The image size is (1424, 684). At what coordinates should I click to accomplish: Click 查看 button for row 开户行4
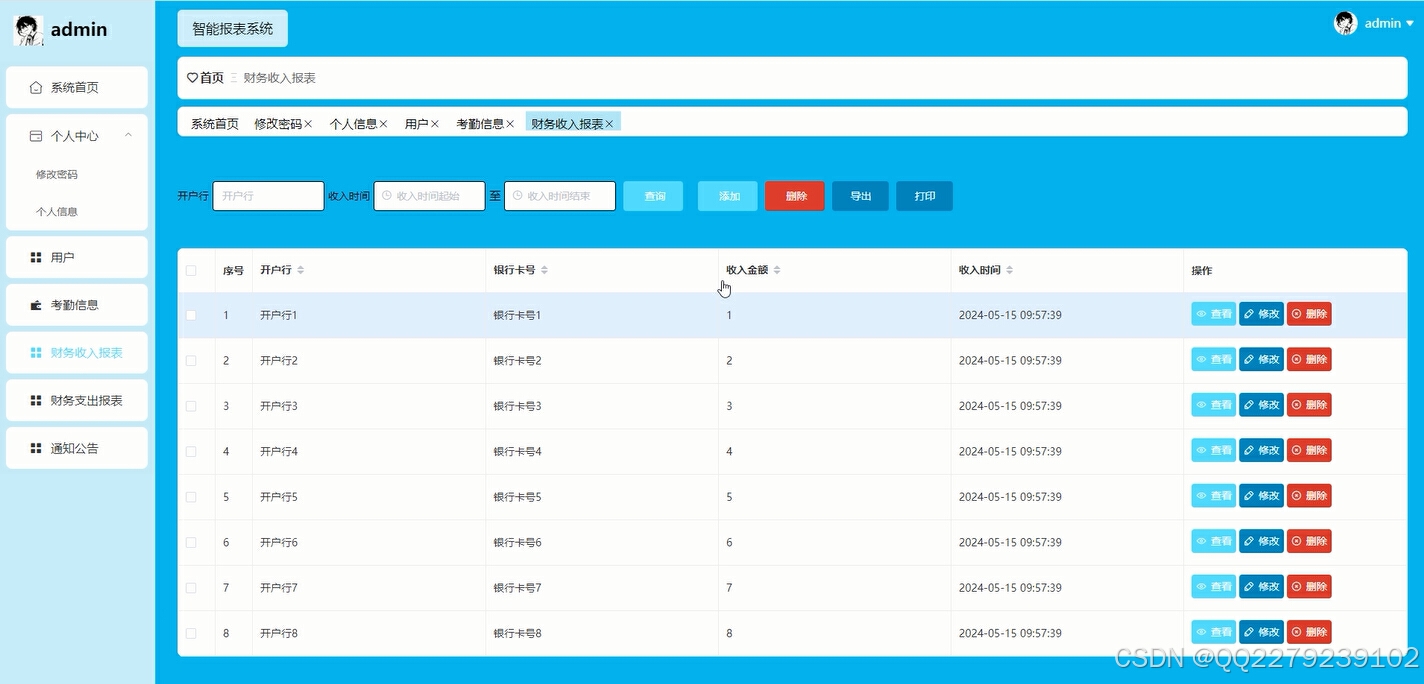(x=1214, y=451)
